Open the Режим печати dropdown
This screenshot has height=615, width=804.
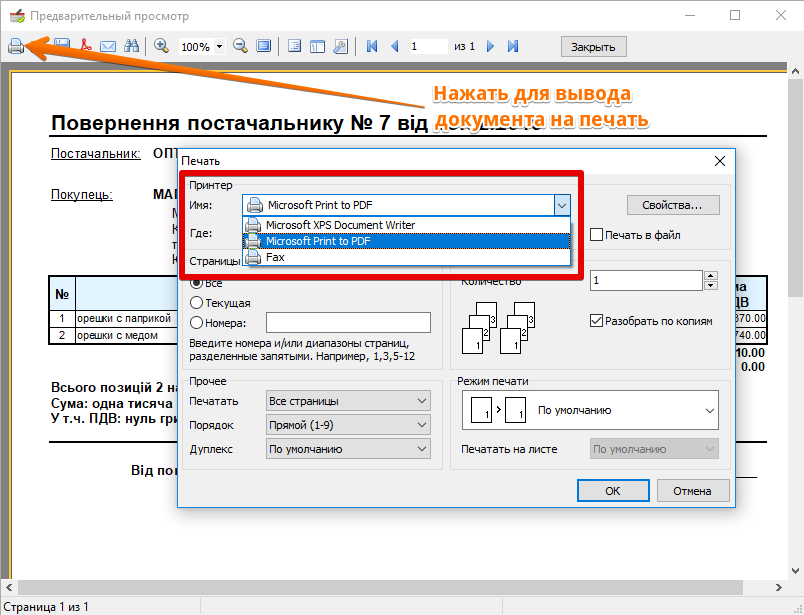click(590, 410)
